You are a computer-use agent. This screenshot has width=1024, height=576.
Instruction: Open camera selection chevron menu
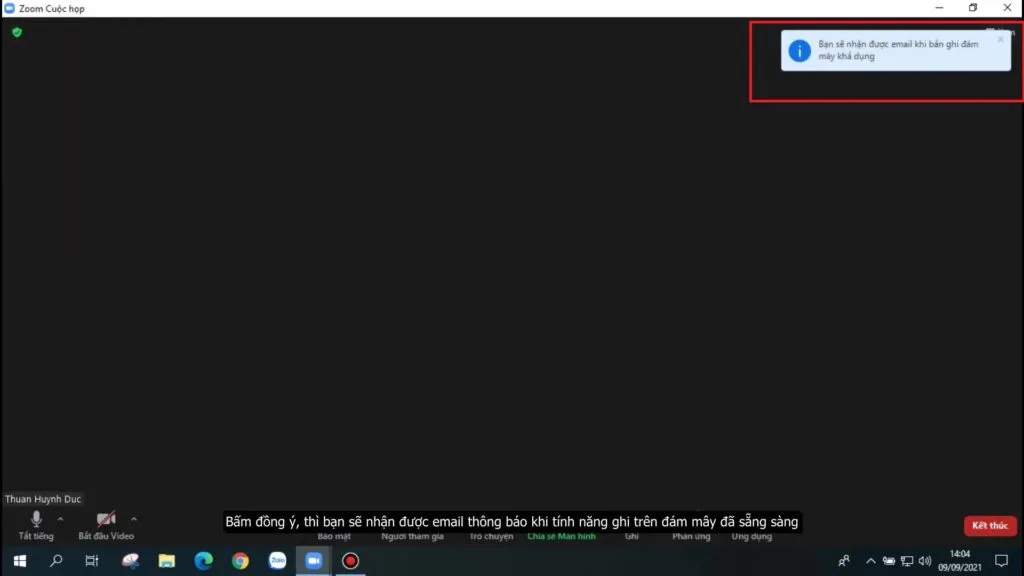(133, 519)
